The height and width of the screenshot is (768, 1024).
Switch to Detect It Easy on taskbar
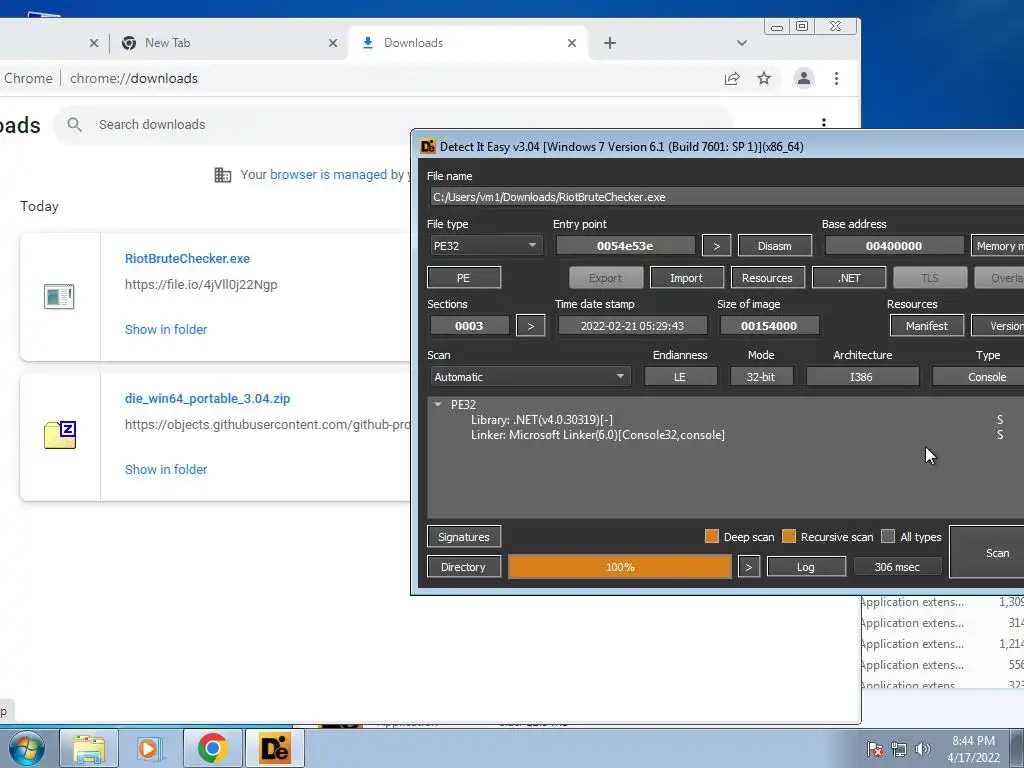[274, 748]
